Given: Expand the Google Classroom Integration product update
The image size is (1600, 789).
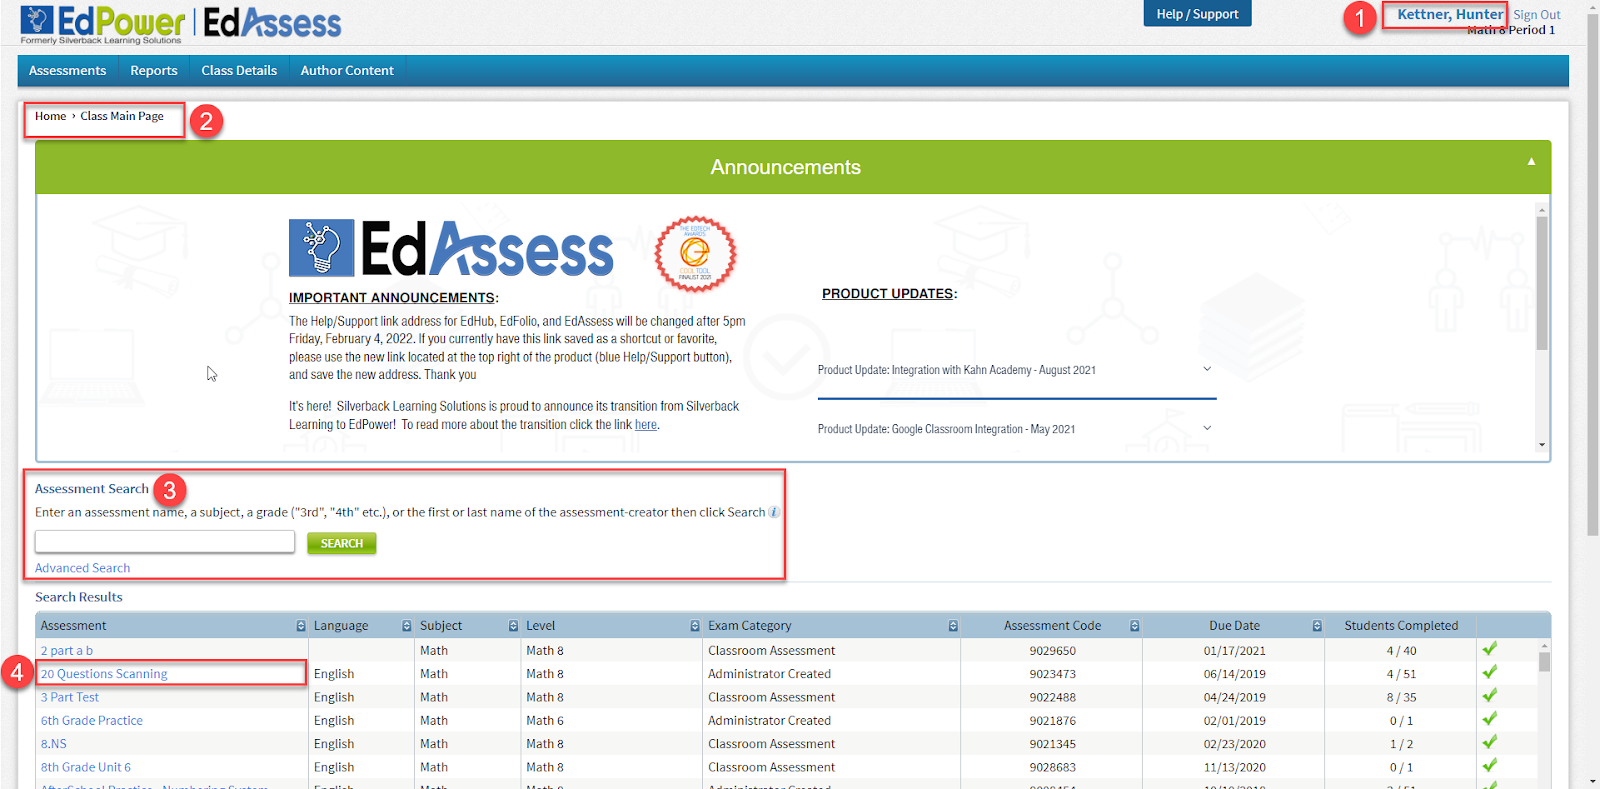Looking at the screenshot, I should click(1207, 428).
